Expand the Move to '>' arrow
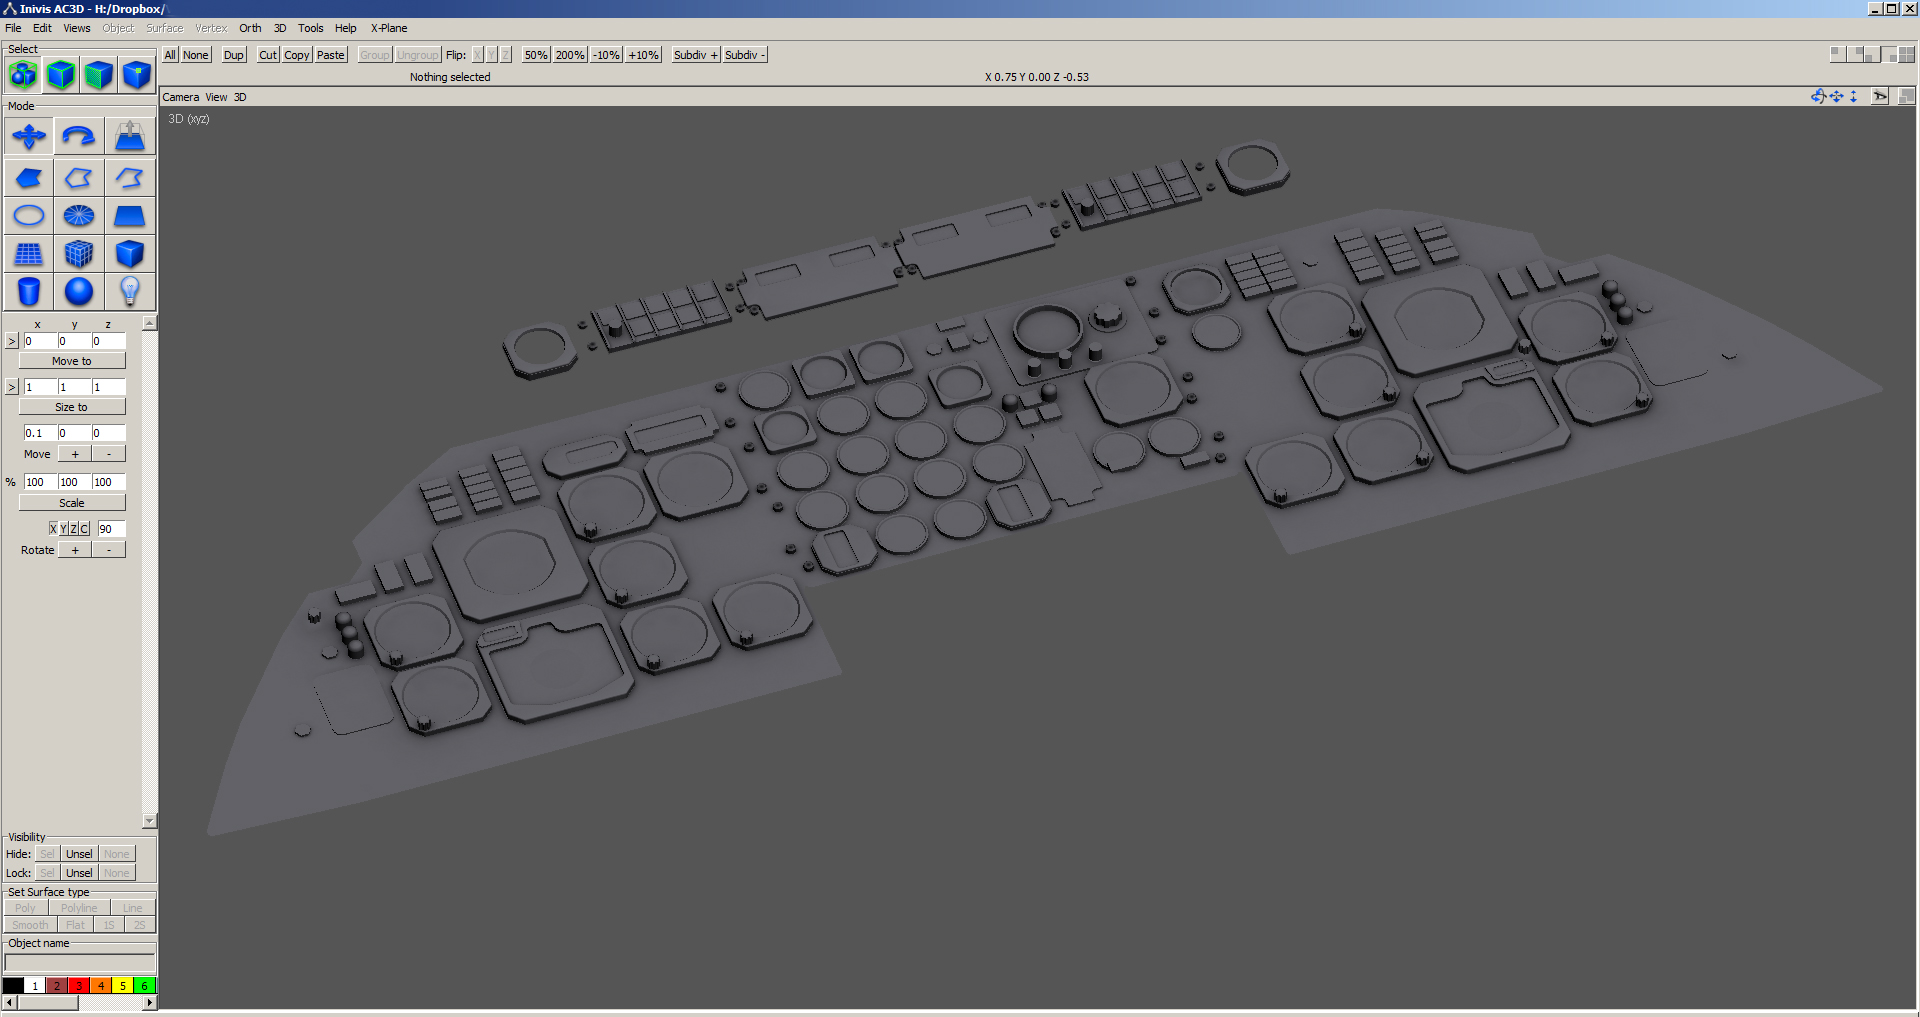Screen dimensions: 1920x1017 [x=12, y=341]
